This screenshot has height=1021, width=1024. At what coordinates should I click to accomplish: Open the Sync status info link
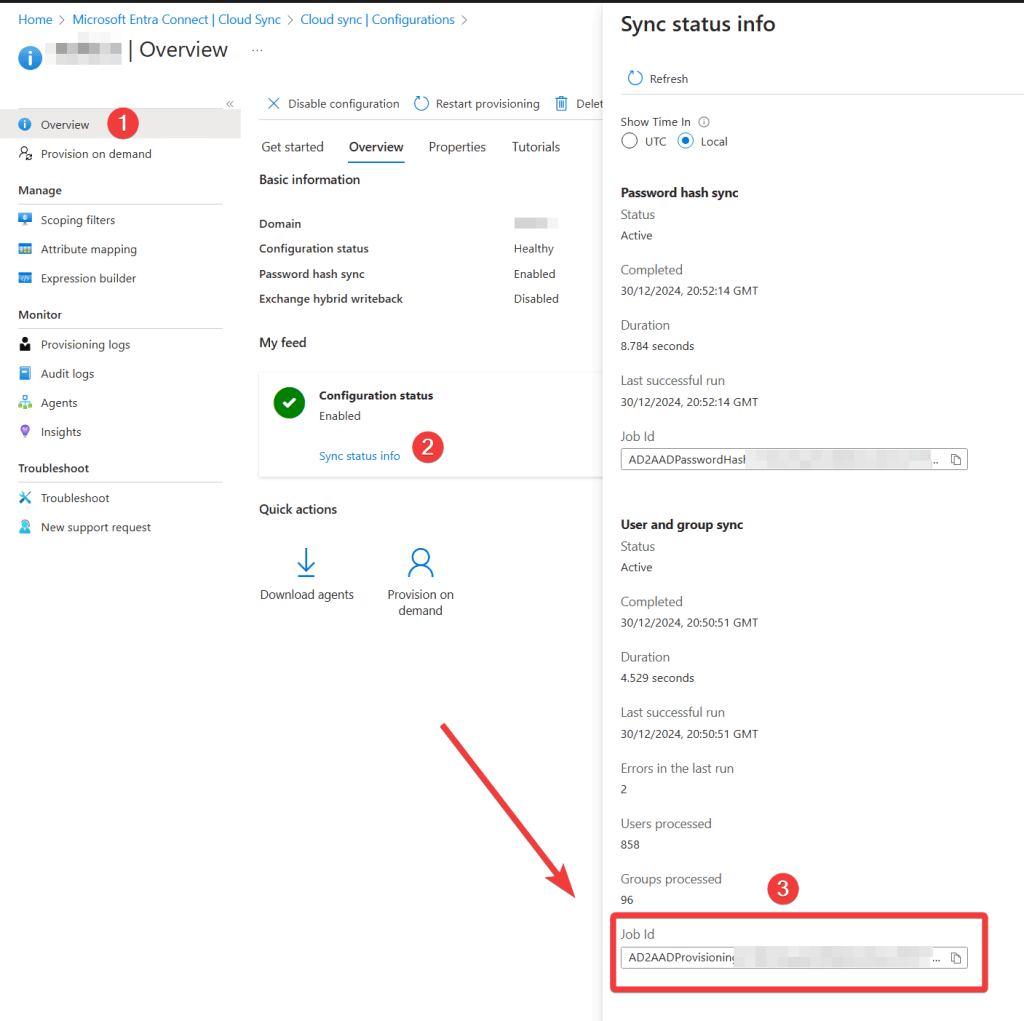pyautogui.click(x=359, y=456)
